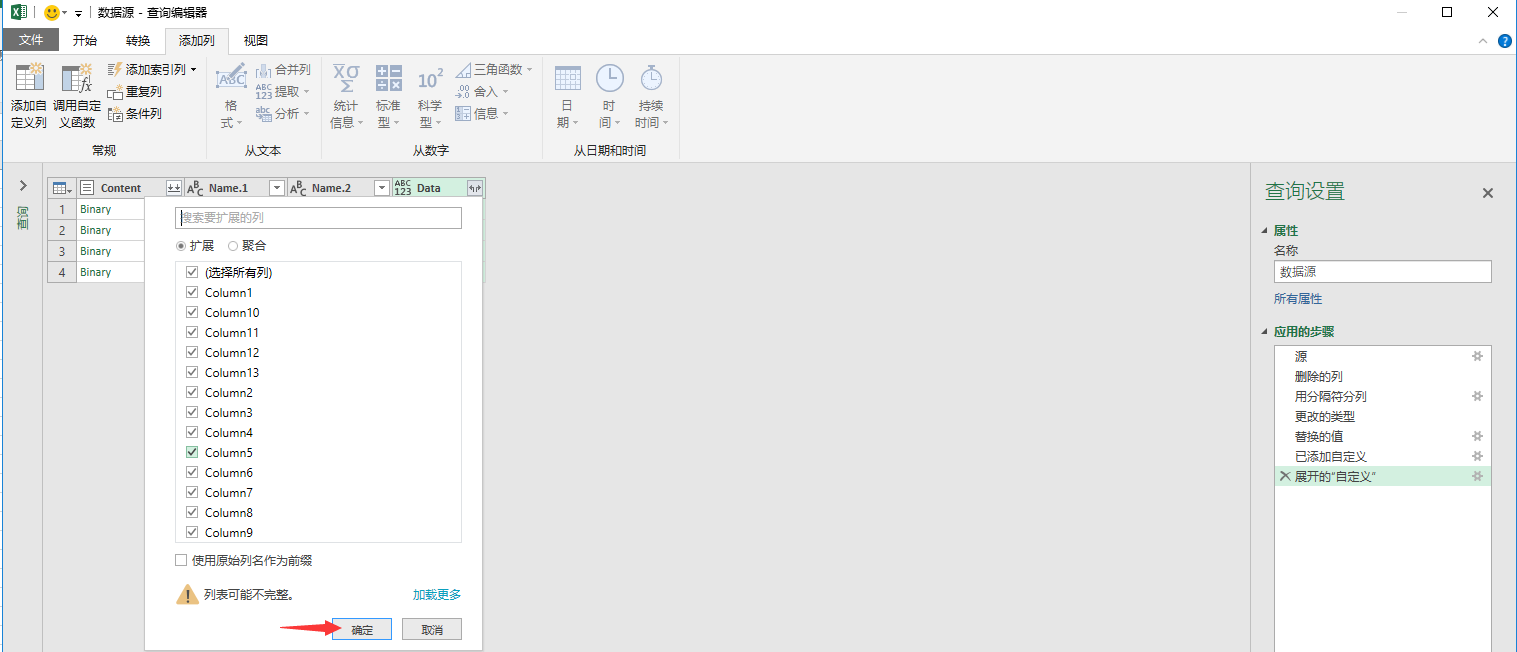Click Conditional Column (条件列) icon

click(114, 113)
